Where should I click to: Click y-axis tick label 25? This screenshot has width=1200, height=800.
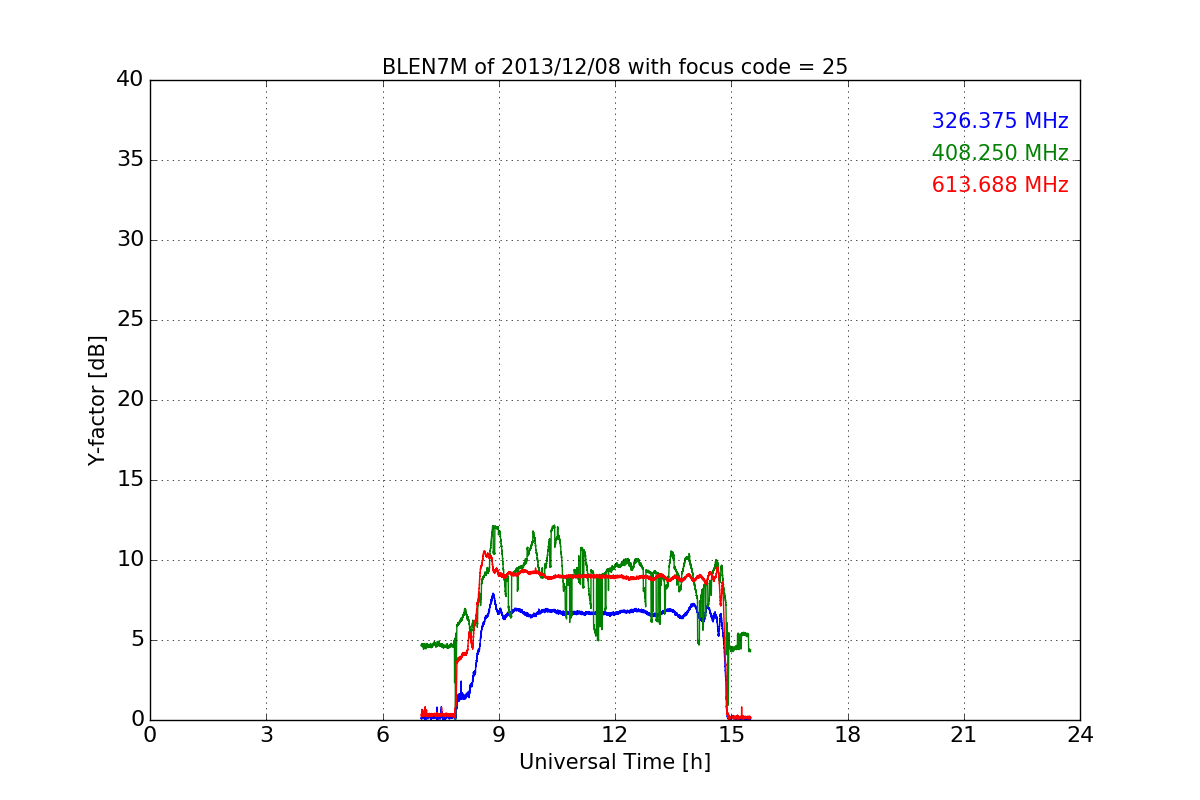(130, 320)
